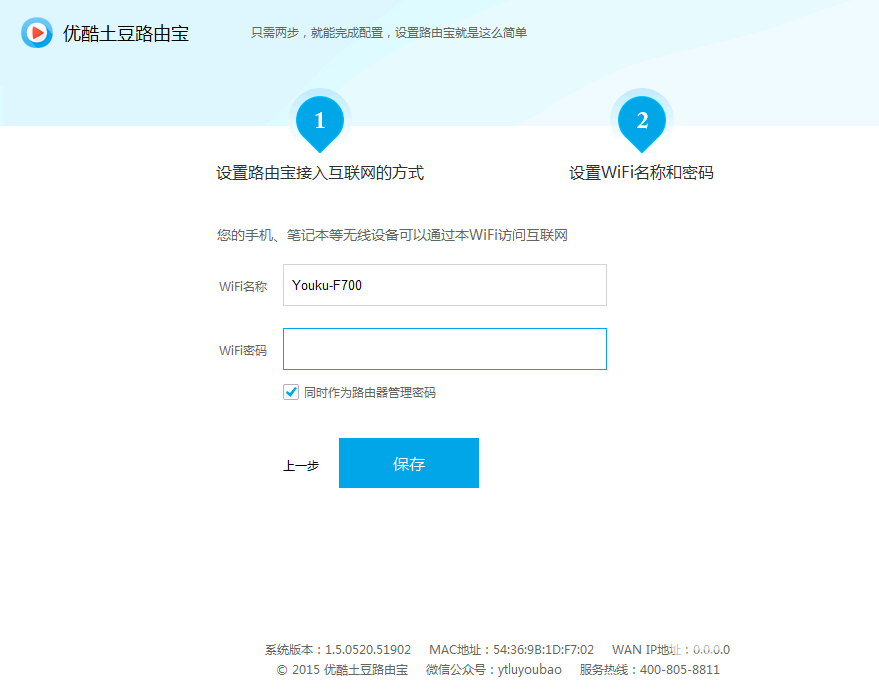This screenshot has width=879, height=691.
Task: Click the step 2 pin marker
Action: [x=642, y=123]
